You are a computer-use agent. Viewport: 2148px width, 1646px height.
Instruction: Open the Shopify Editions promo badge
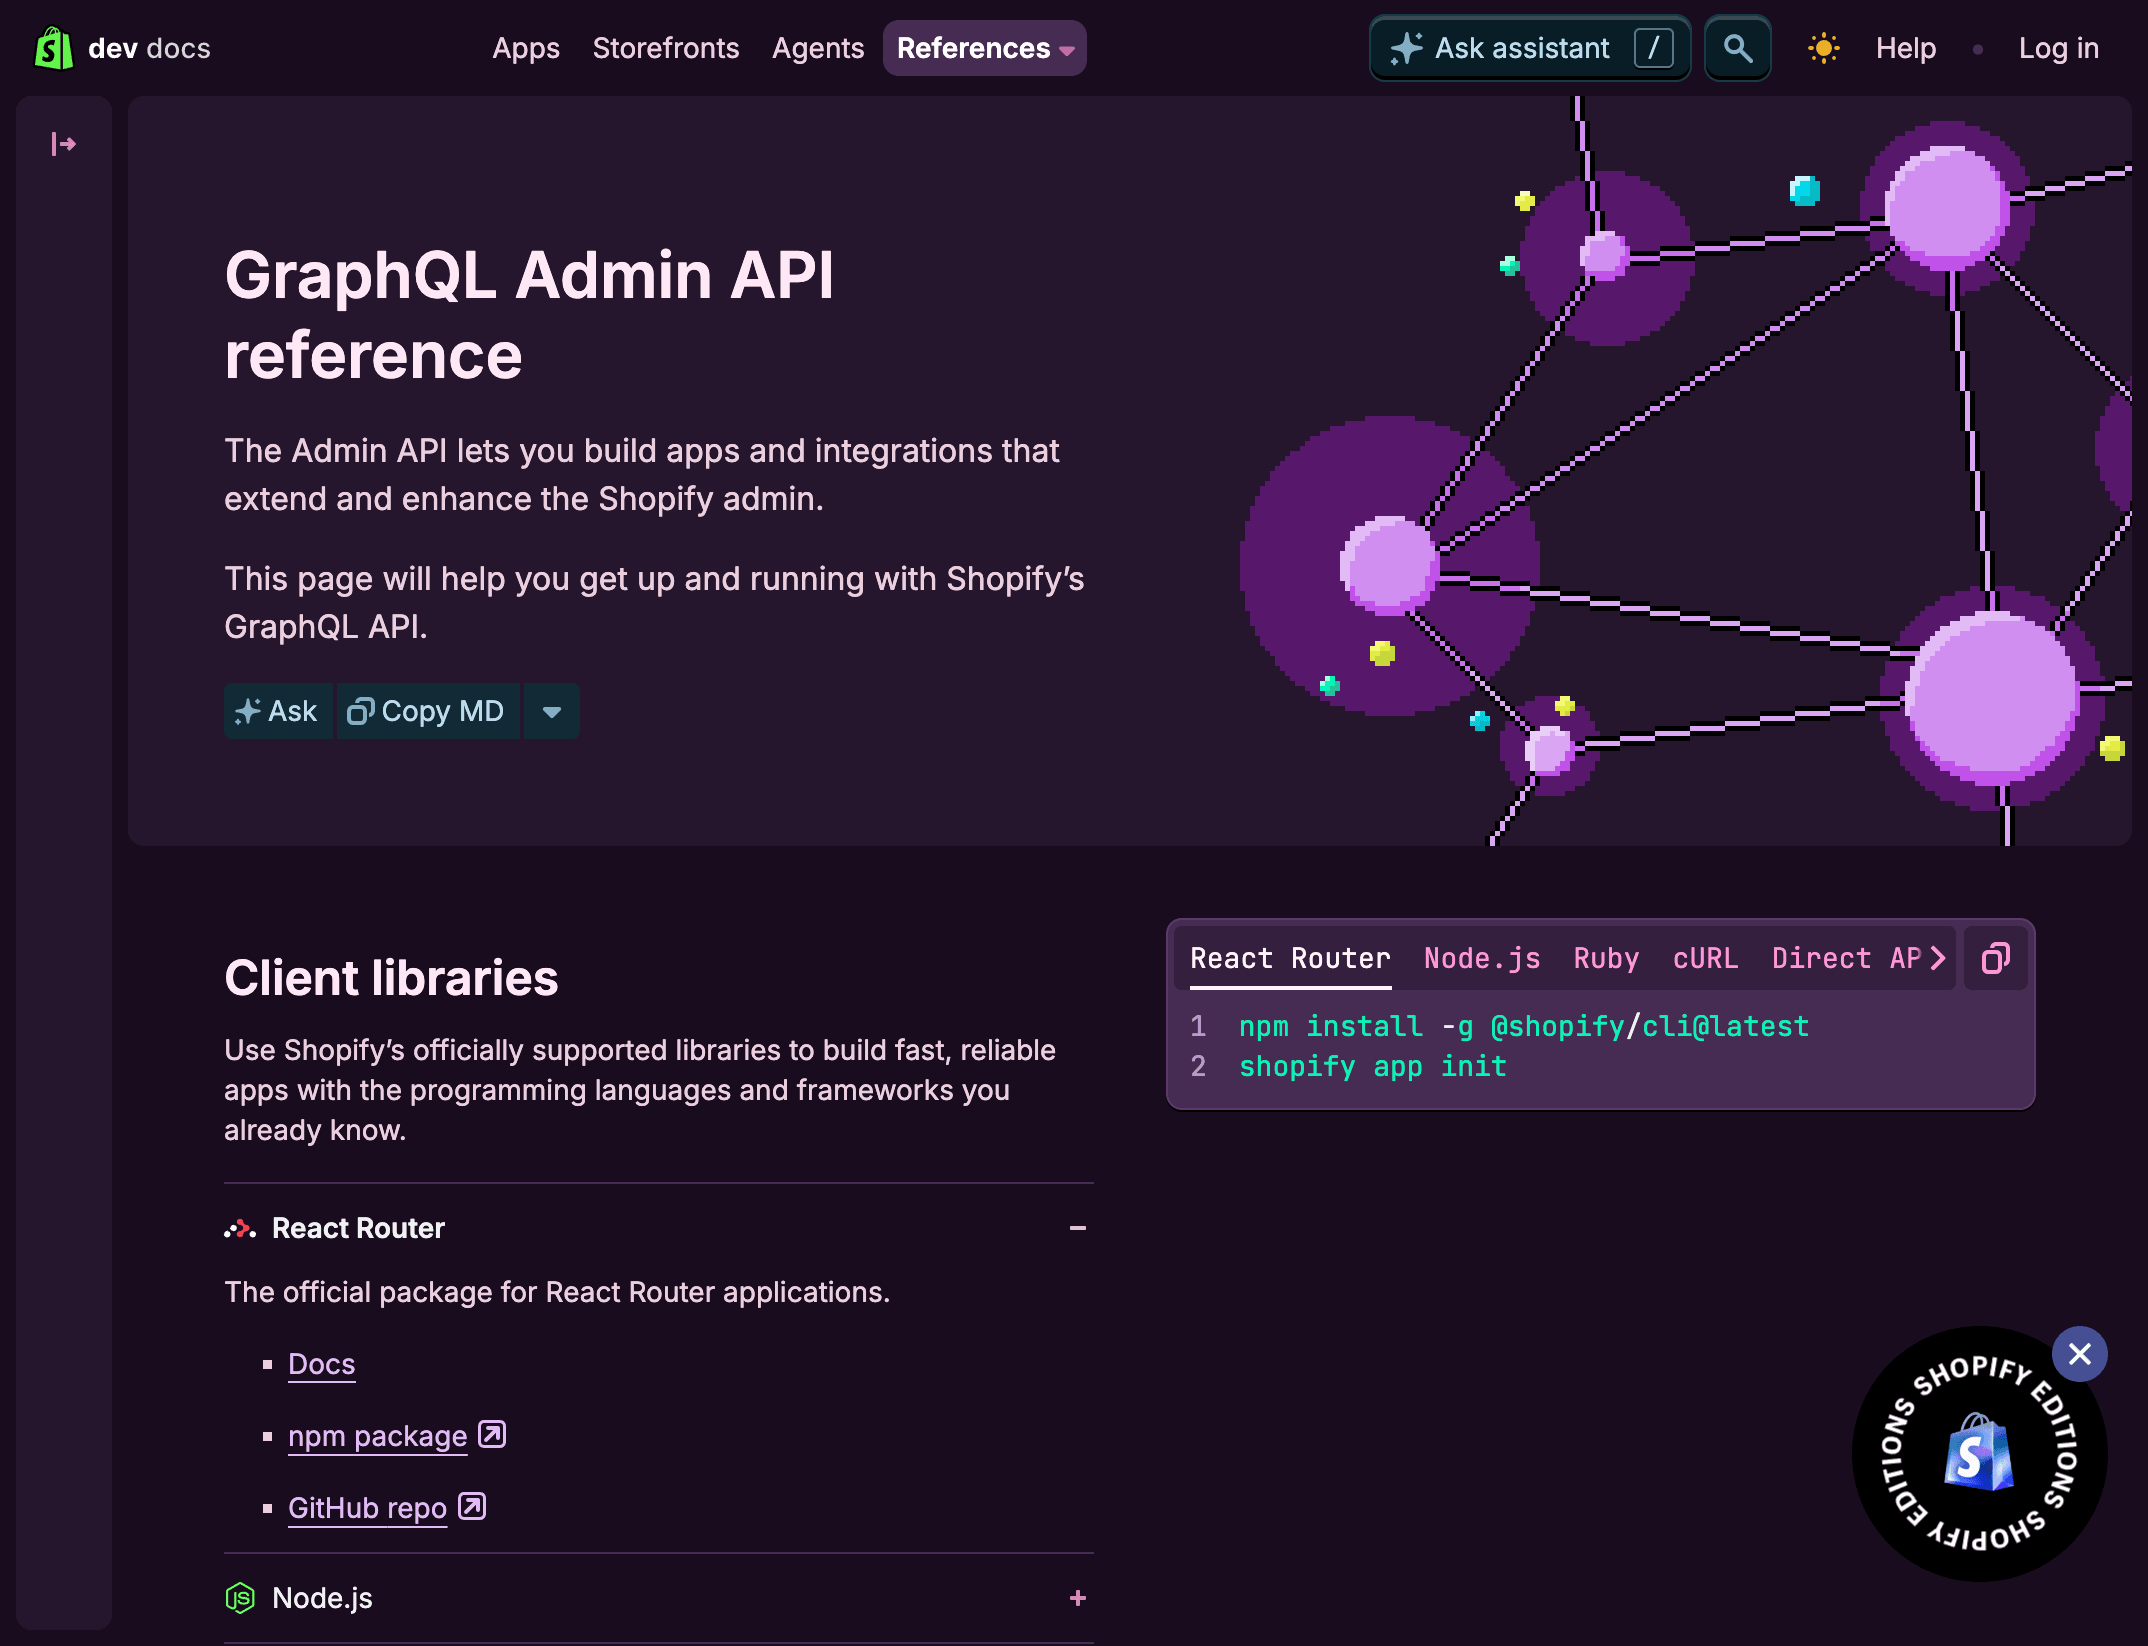click(x=1978, y=1454)
